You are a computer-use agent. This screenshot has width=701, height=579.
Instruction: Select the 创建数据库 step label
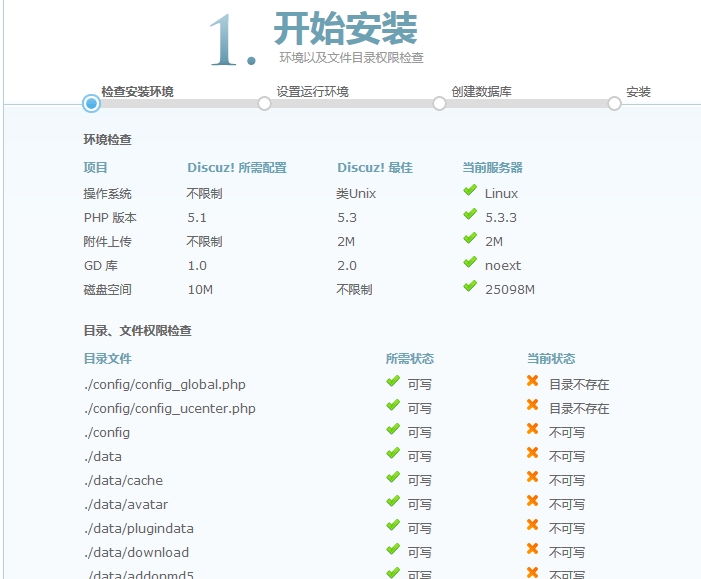481,92
